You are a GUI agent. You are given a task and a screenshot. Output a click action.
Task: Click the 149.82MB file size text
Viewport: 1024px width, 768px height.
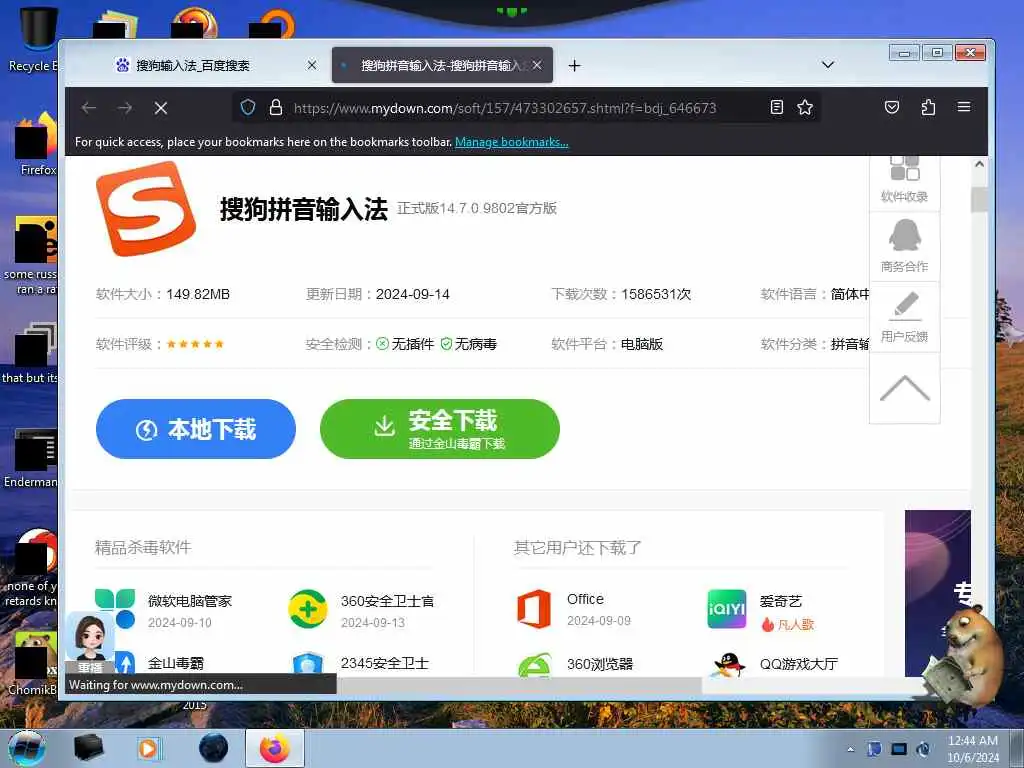point(198,295)
